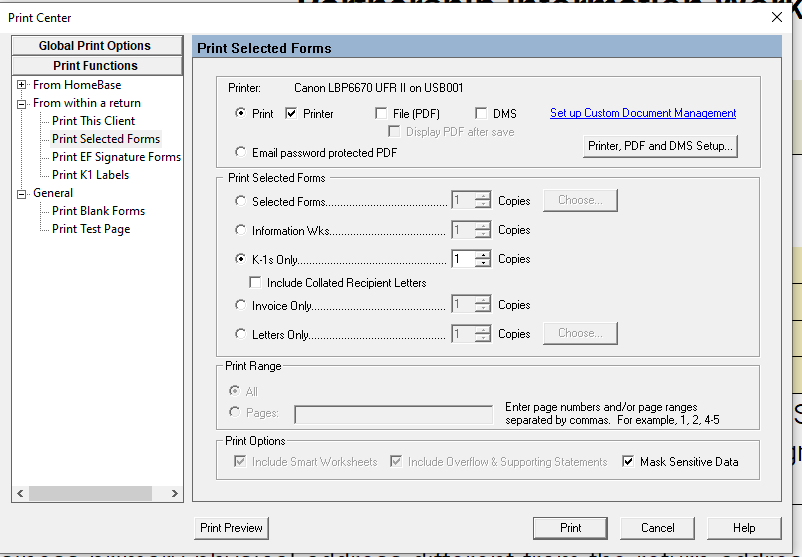Select Email password protected PDF option
The height and width of the screenshot is (557, 802).
pos(240,152)
